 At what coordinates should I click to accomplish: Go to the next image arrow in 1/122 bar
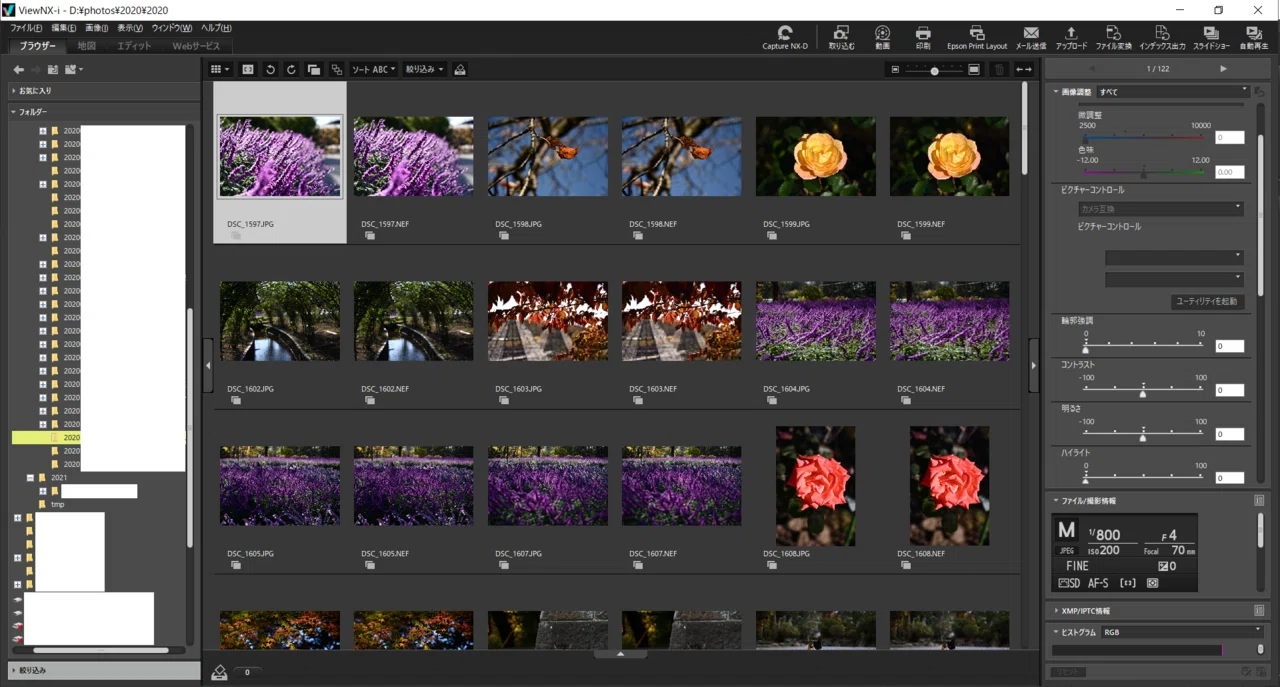[1223, 69]
